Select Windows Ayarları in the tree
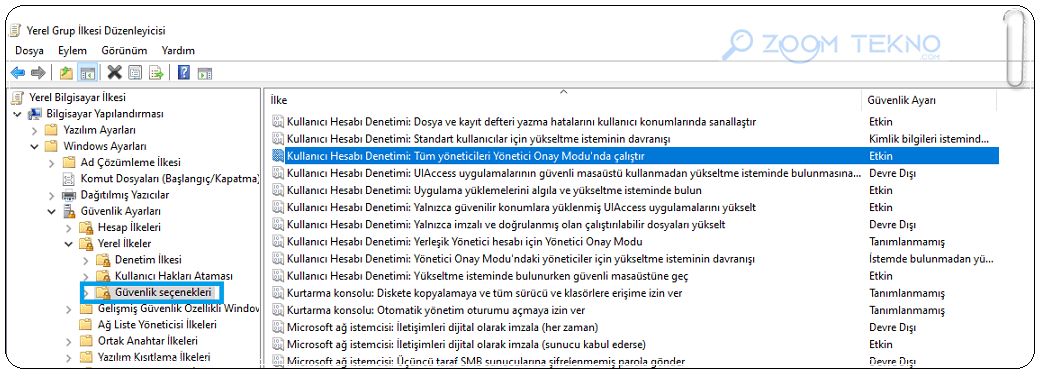Screen dimensions: 1040x374 pos(105,147)
